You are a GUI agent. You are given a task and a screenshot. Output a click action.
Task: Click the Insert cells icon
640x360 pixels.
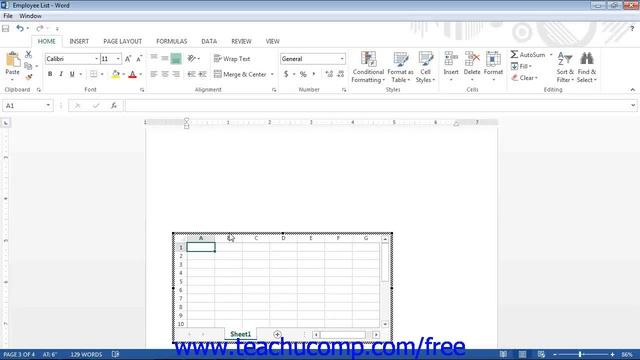(451, 59)
